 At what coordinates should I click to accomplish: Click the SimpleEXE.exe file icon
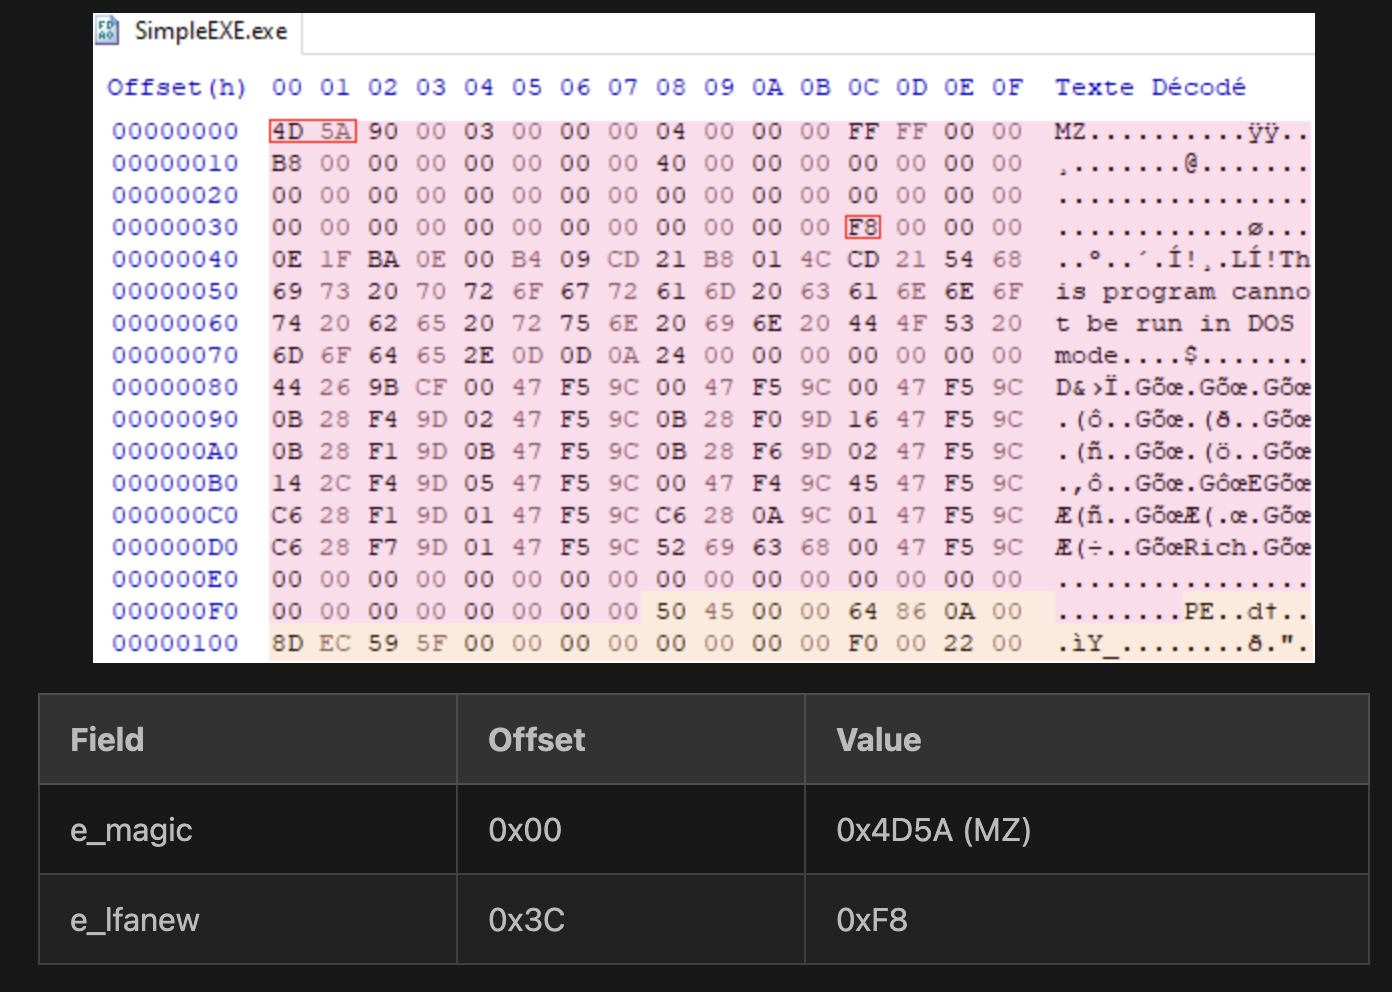pyautogui.click(x=107, y=31)
